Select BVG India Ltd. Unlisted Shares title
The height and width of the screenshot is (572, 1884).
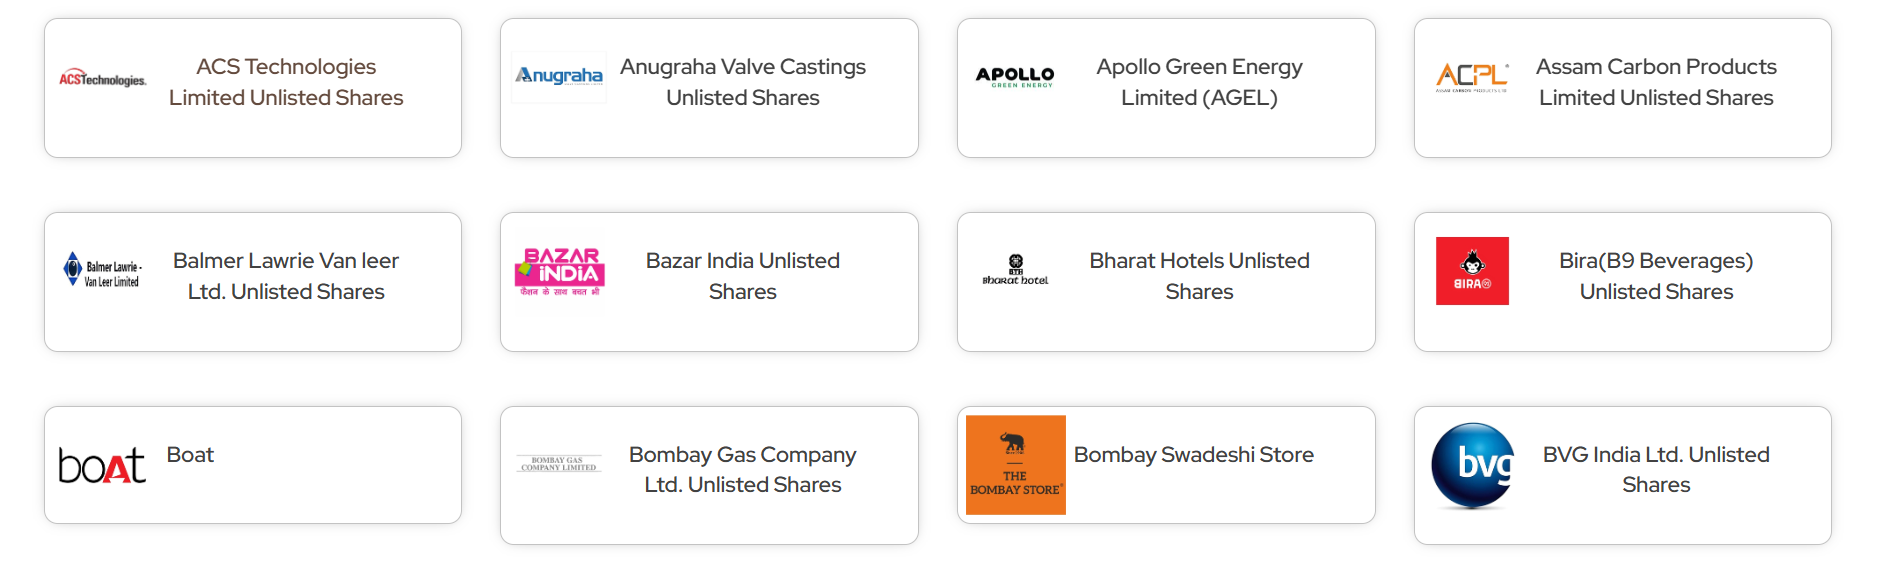pyautogui.click(x=1656, y=470)
